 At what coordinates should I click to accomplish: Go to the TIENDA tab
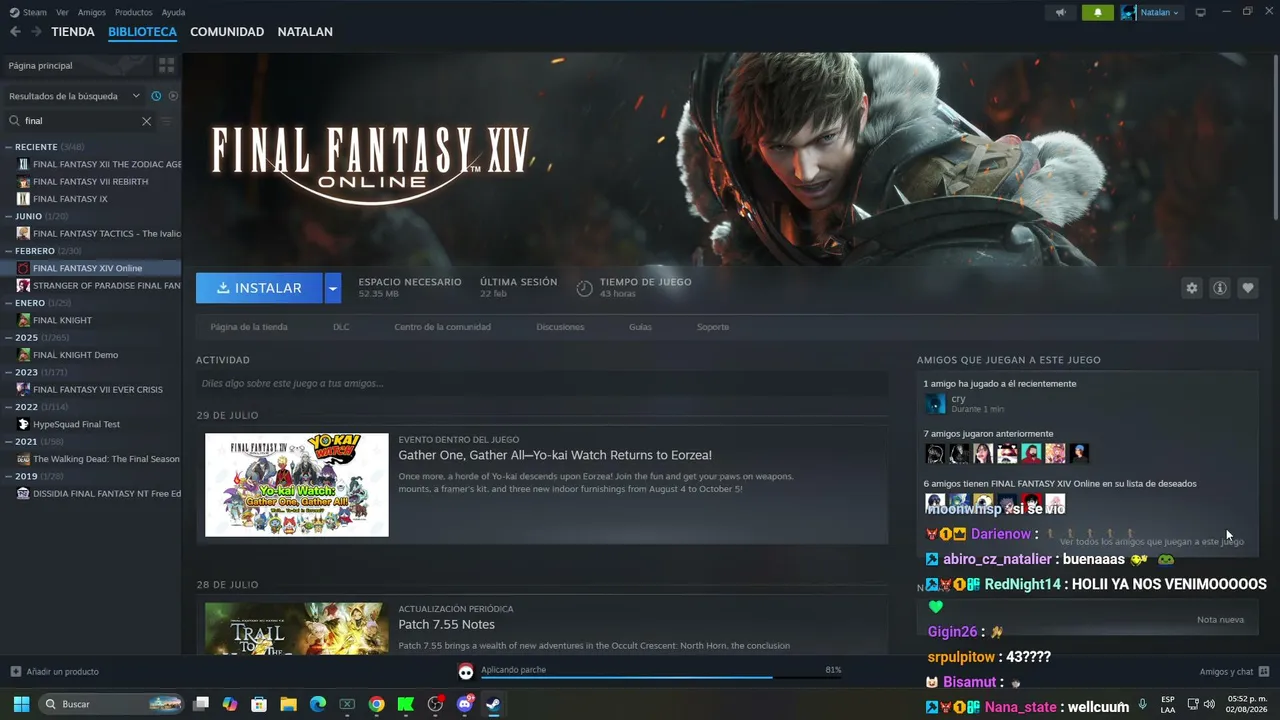click(73, 32)
